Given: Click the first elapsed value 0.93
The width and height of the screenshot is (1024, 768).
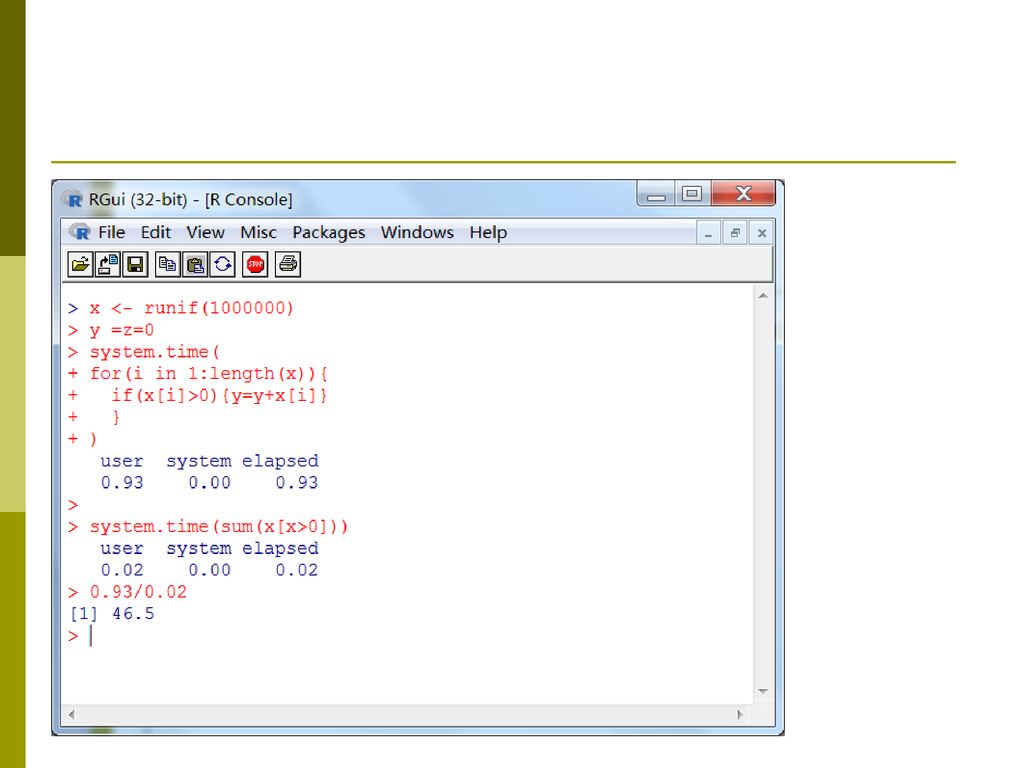Looking at the screenshot, I should tap(296, 483).
